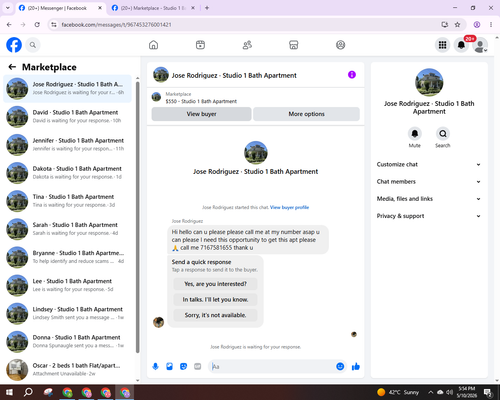Open the emoji picker in message box
Image resolution: width=500 pixels, height=400 pixels.
340,367
